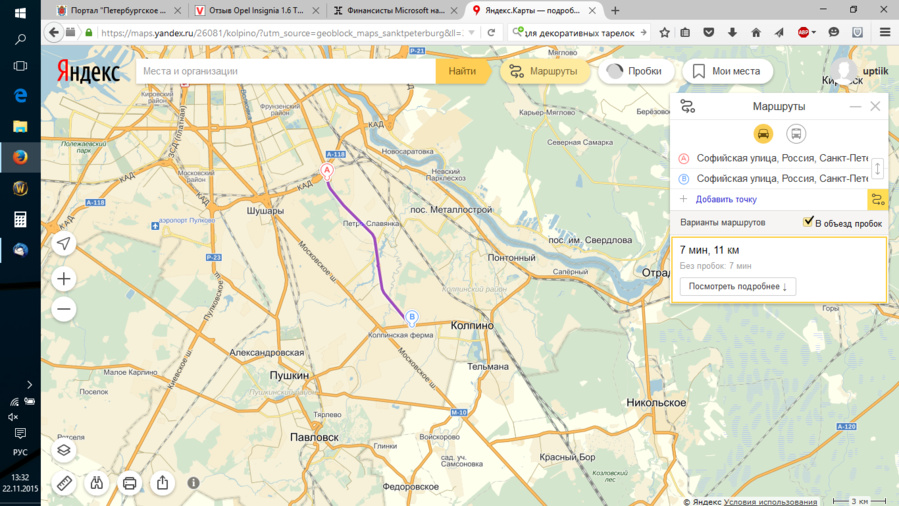Viewport: 899px width, 506px height.
Task: Open the Windows Start button
Action: click(20, 12)
